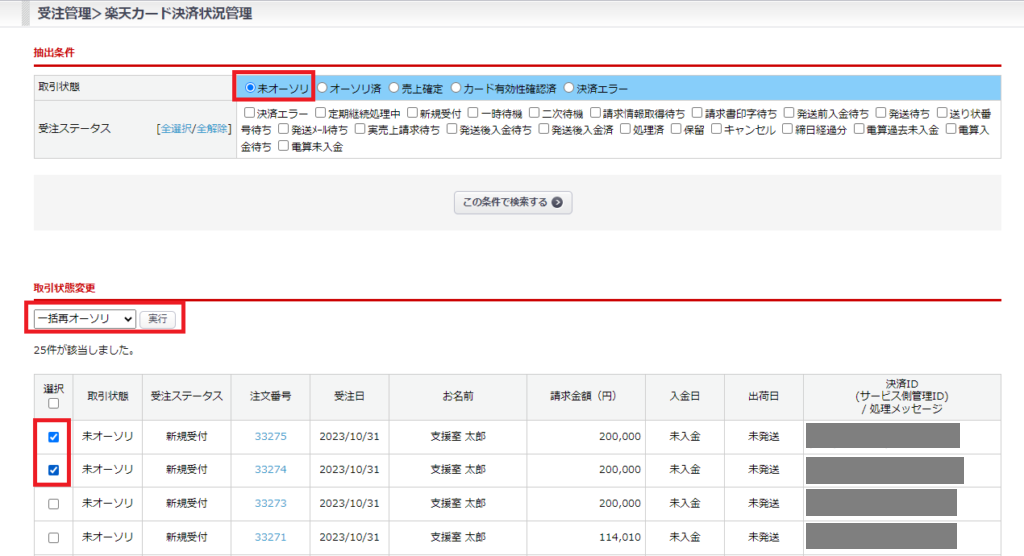The image size is (1024, 556).
Task: Click the 全選択 link
Action: coord(176,130)
